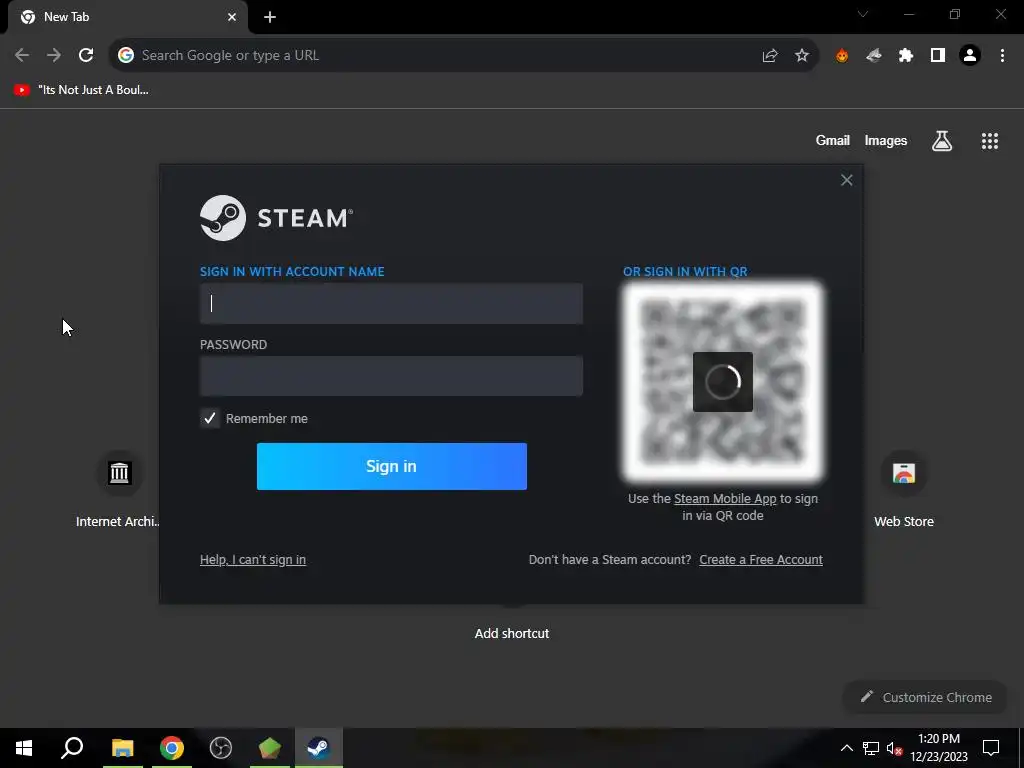The image size is (1024, 768).
Task: Open the Extensions puzzle piece menu
Action: [906, 56]
